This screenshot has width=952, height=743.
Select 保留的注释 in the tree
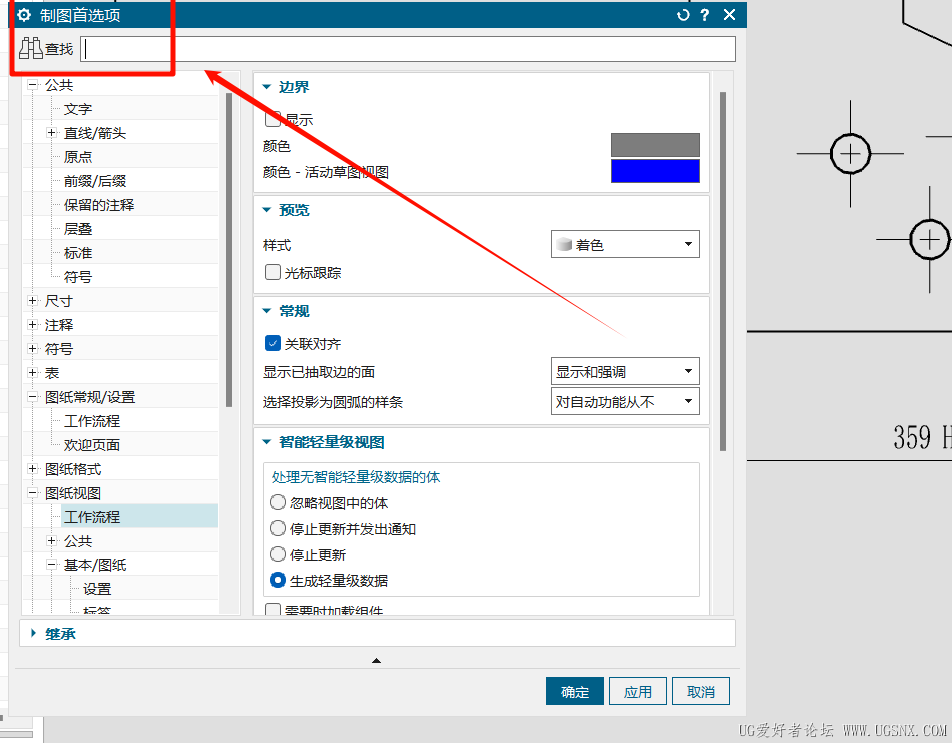(99, 205)
